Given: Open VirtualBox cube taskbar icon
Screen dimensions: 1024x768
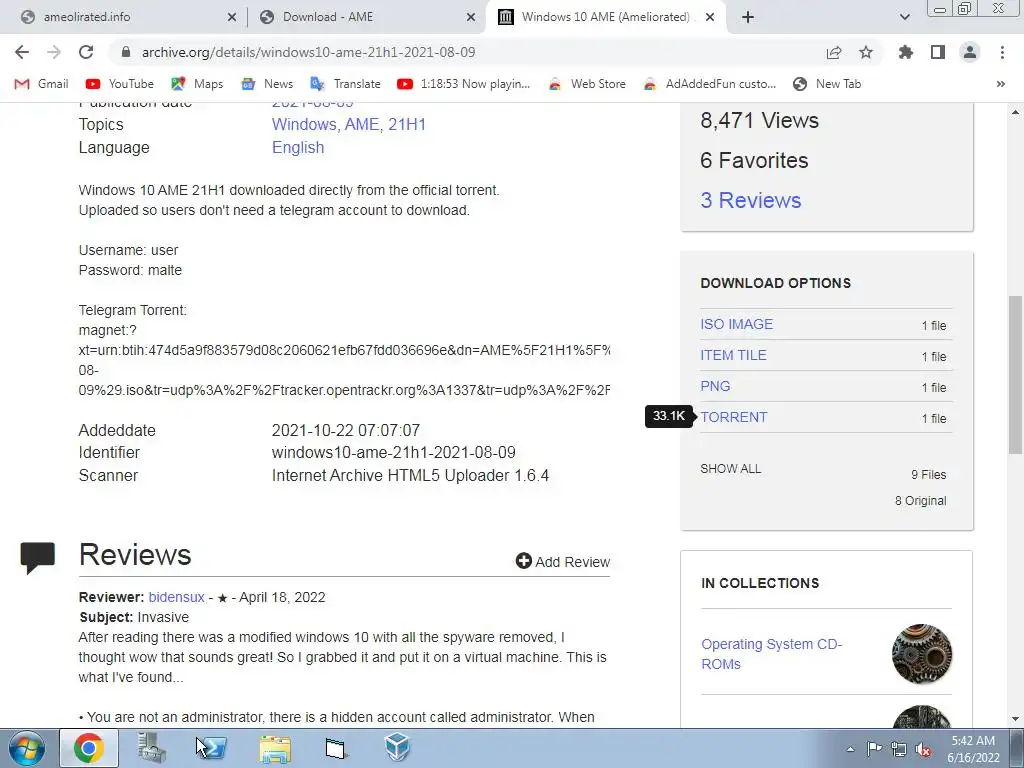Looking at the screenshot, I should pyautogui.click(x=396, y=748).
